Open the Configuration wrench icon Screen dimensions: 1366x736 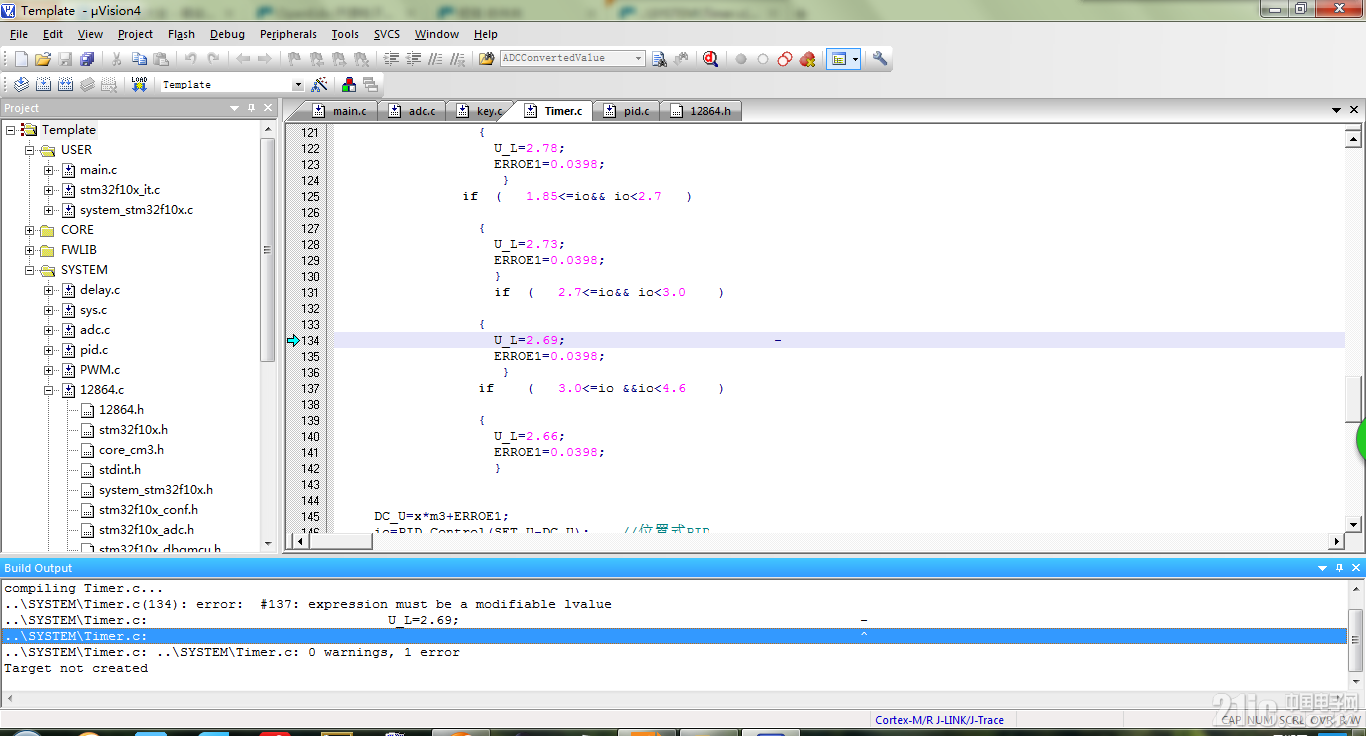[880, 59]
